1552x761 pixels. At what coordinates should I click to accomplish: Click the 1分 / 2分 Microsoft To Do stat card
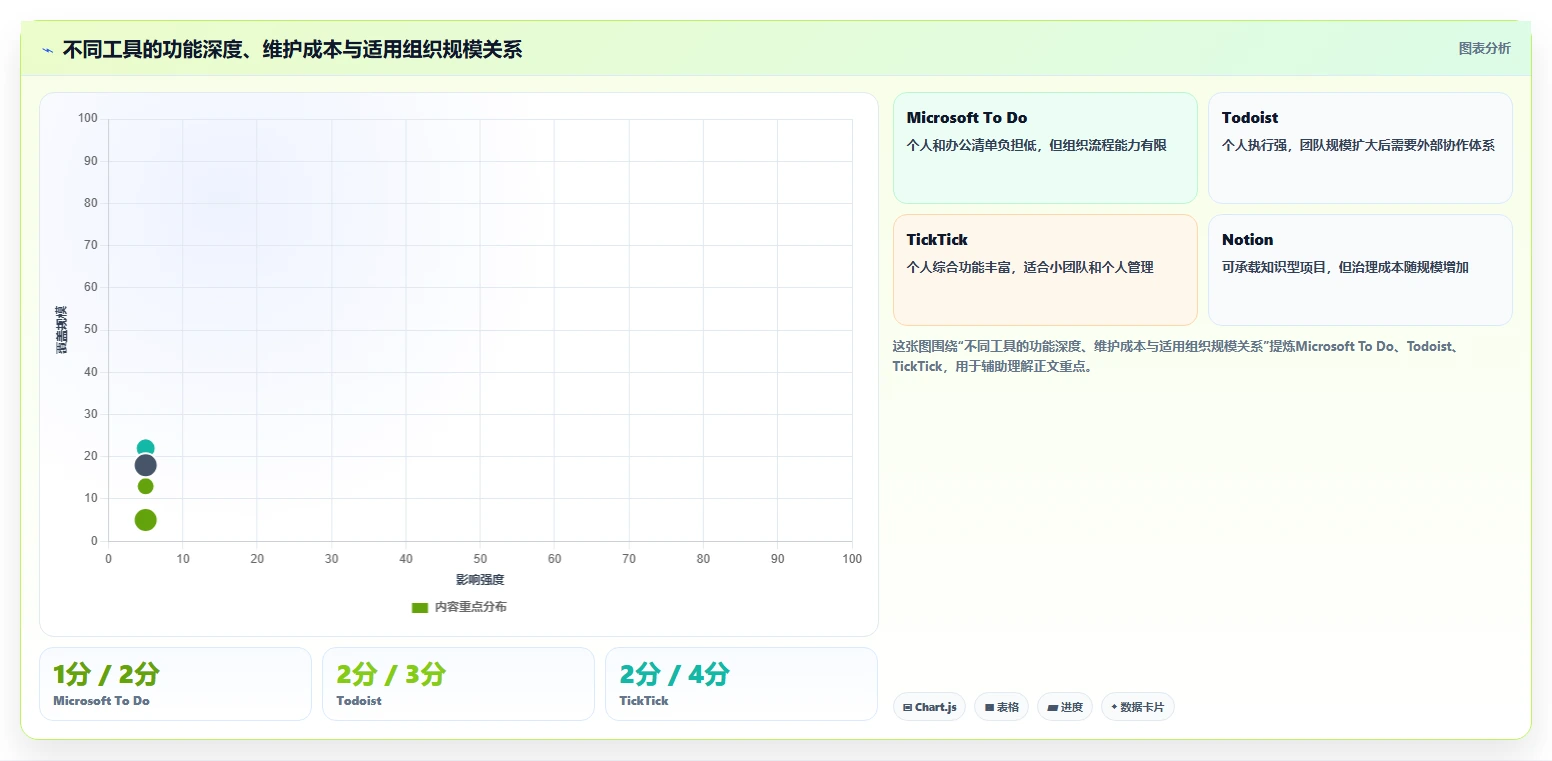coord(175,684)
